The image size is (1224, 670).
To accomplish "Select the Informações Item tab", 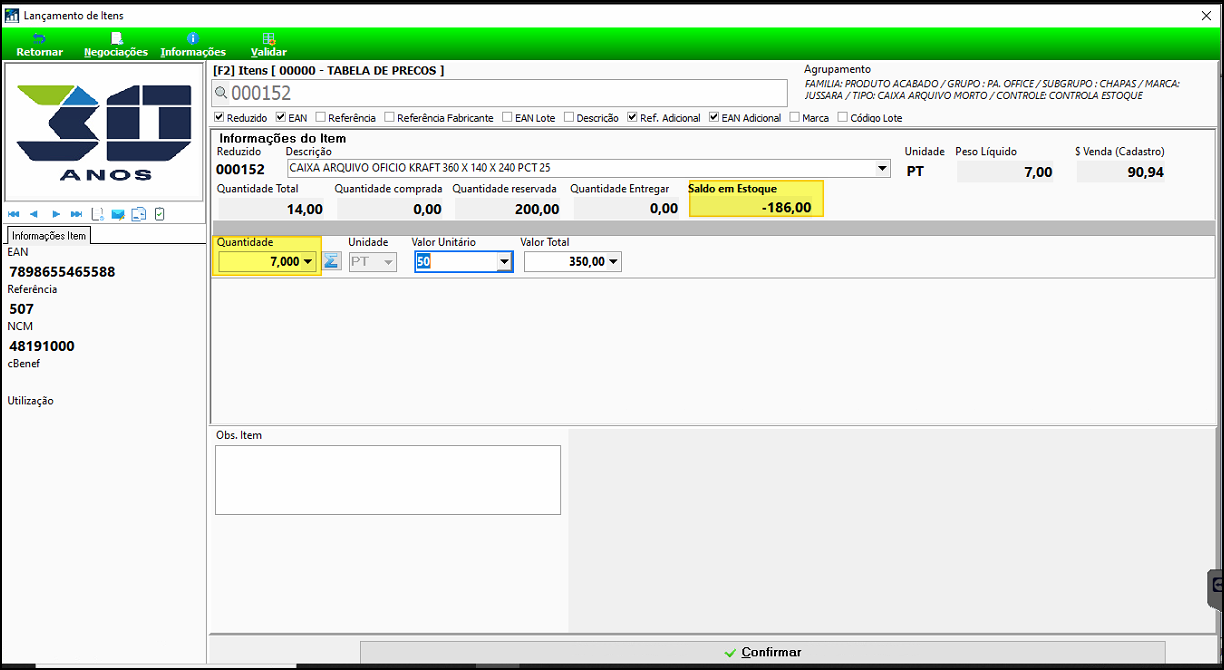I will click(x=49, y=236).
